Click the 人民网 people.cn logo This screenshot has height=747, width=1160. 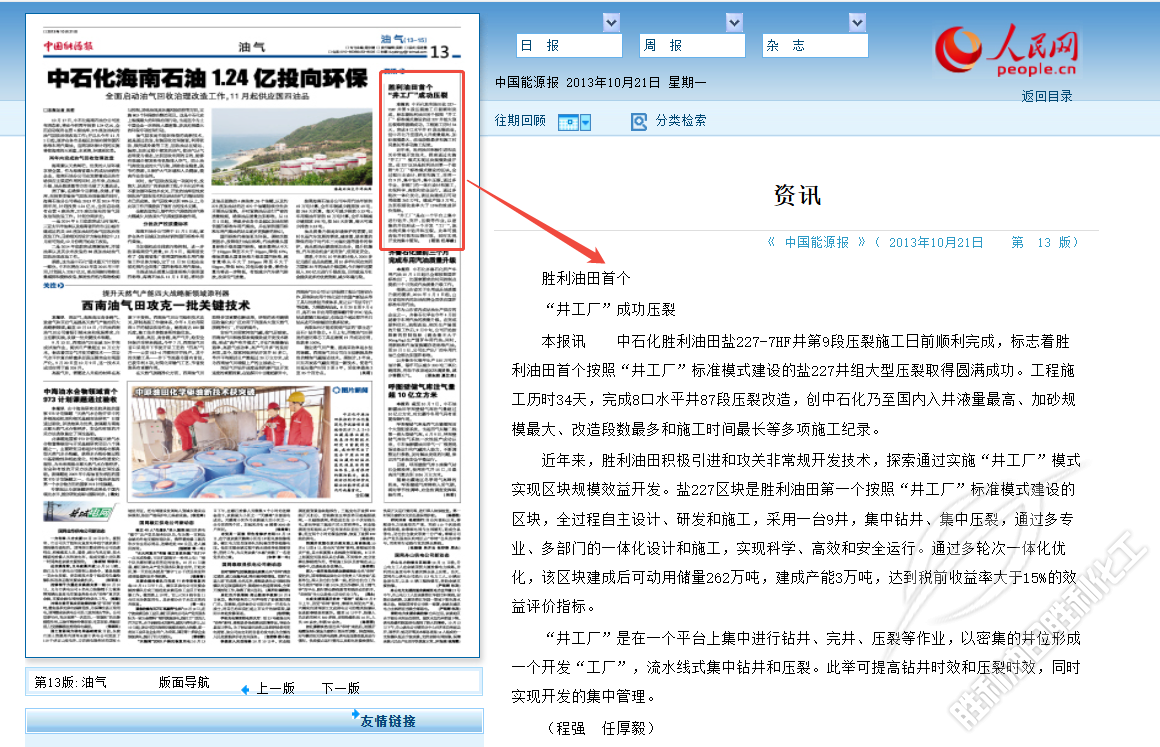(1007, 51)
